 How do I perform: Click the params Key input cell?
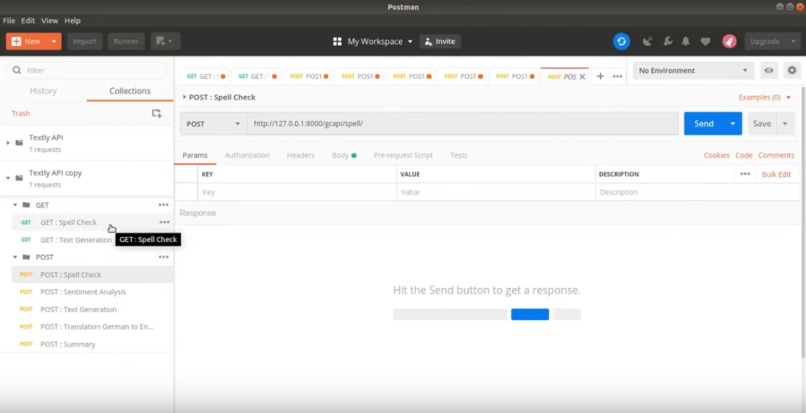click(x=297, y=192)
